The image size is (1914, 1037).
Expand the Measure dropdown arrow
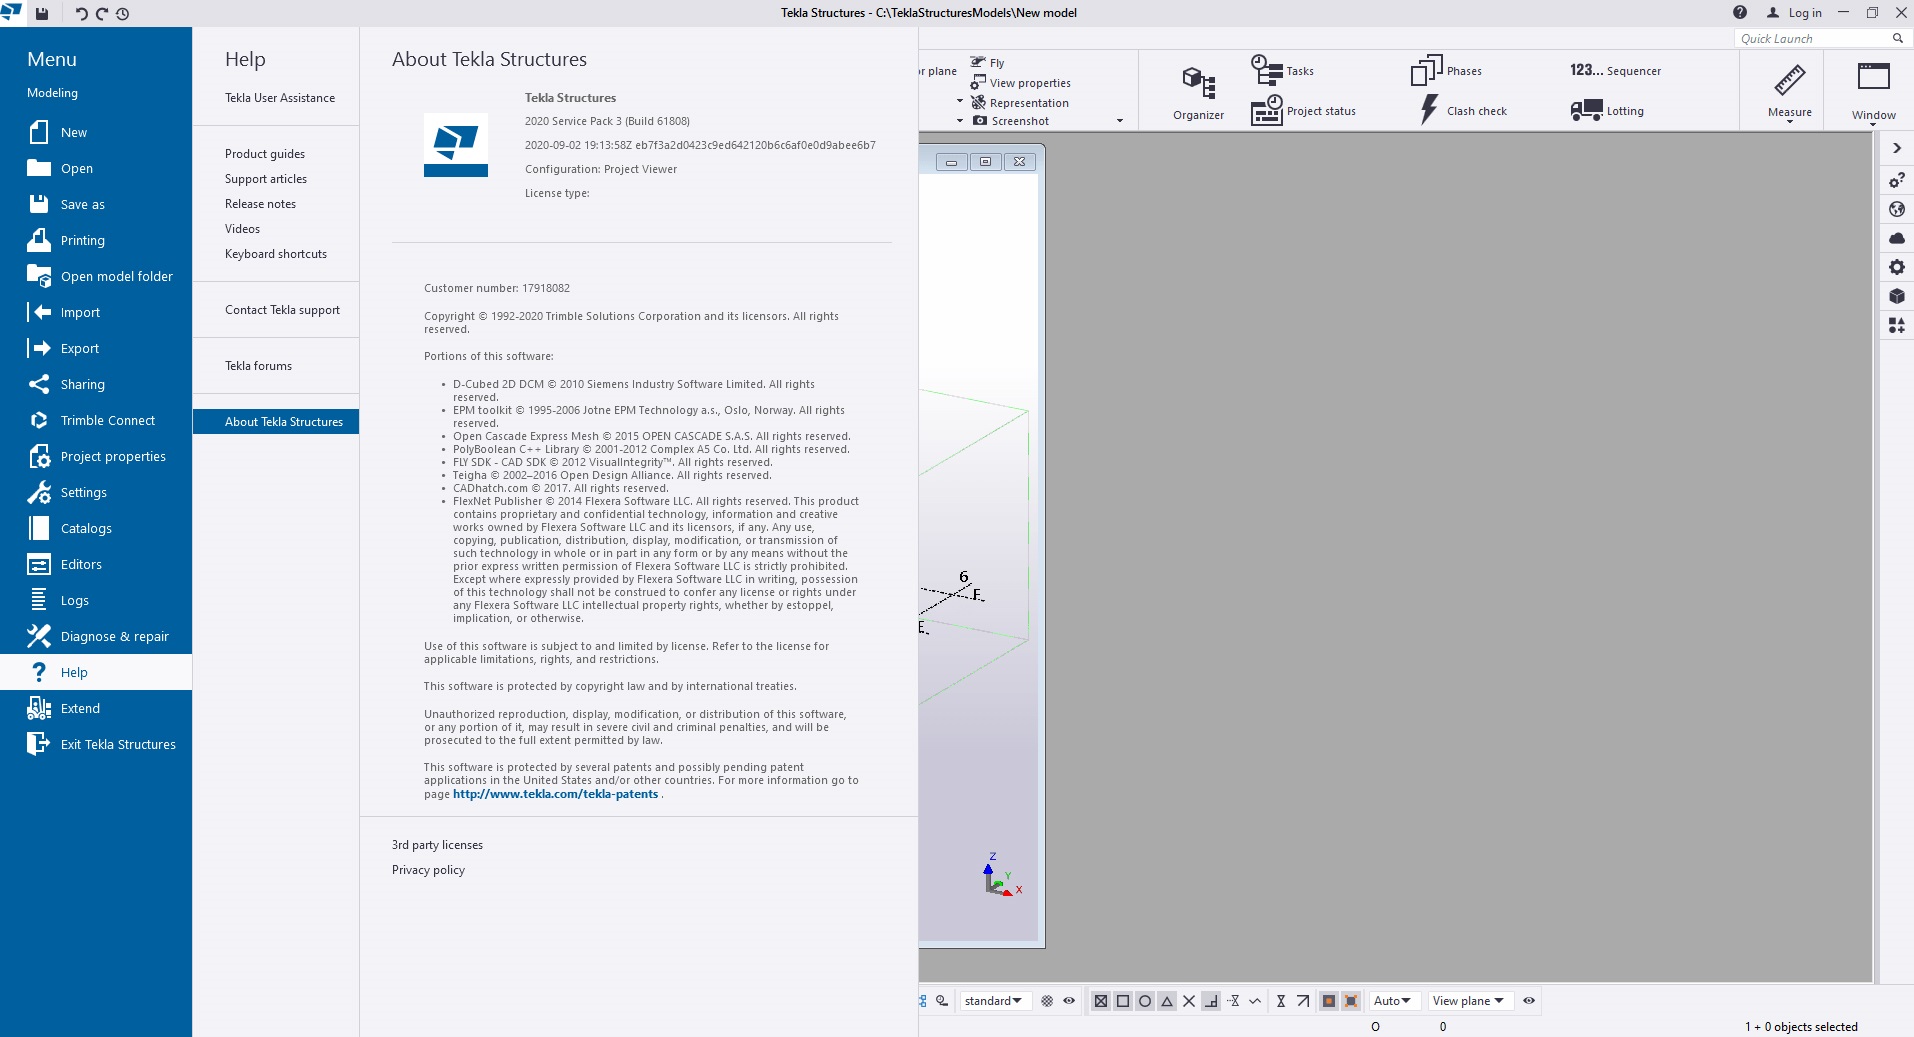(x=1789, y=123)
